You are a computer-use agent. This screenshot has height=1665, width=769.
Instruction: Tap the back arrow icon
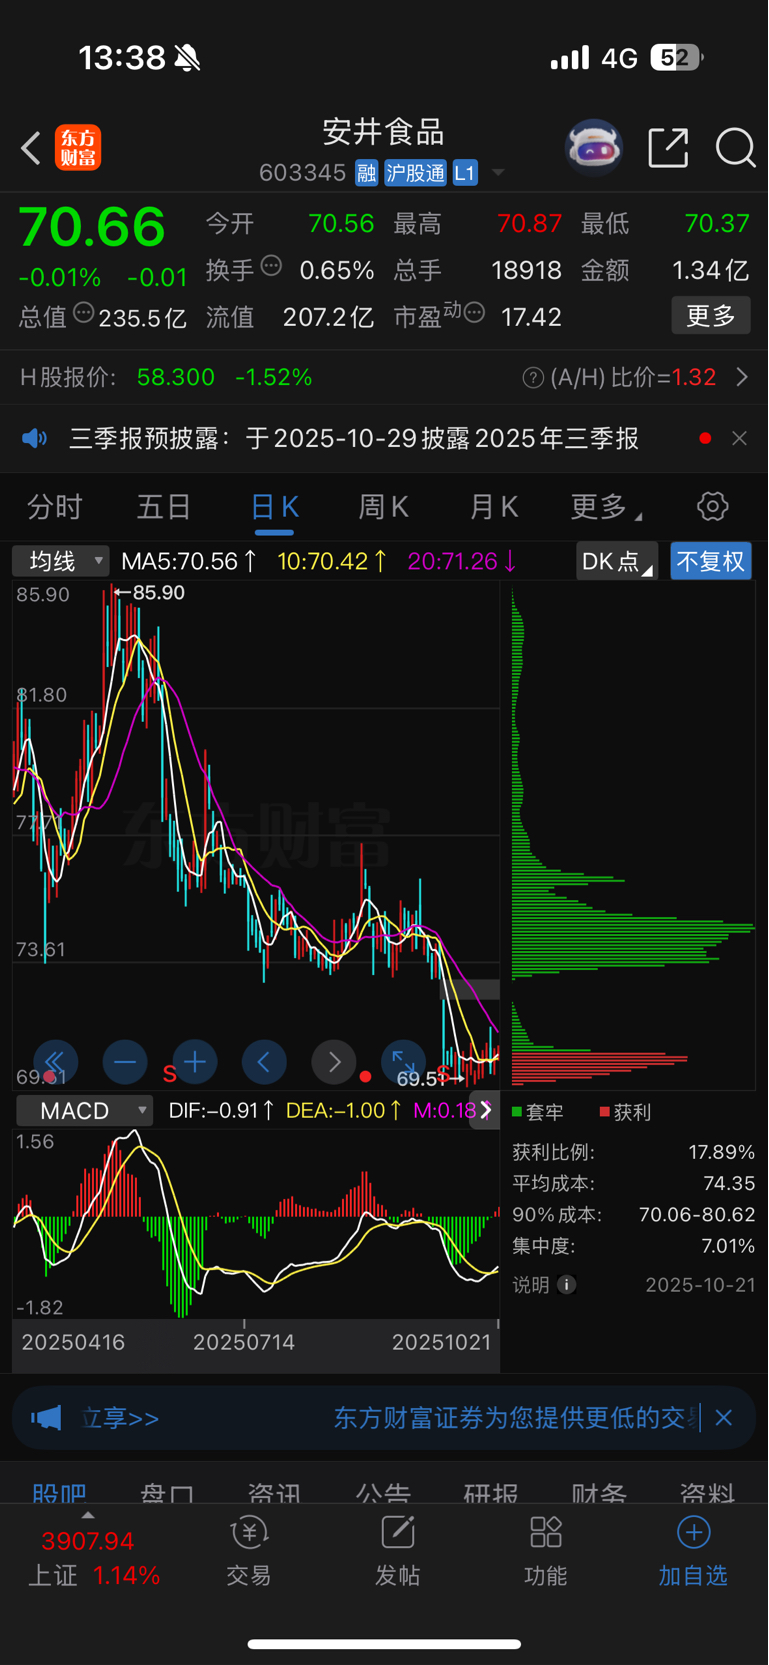[x=31, y=149]
